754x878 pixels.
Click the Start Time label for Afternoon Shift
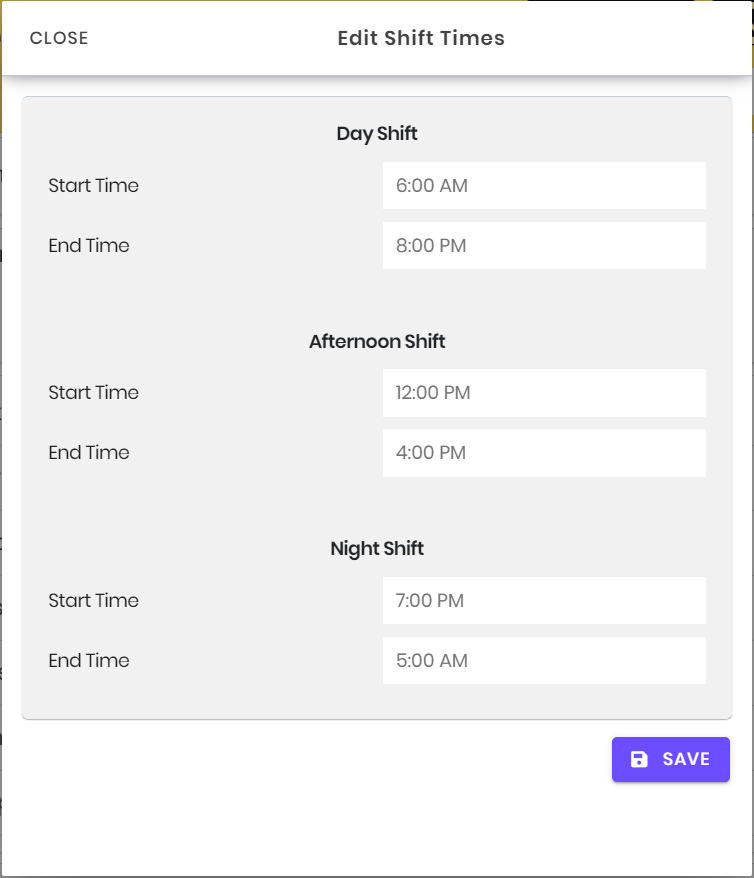click(94, 393)
